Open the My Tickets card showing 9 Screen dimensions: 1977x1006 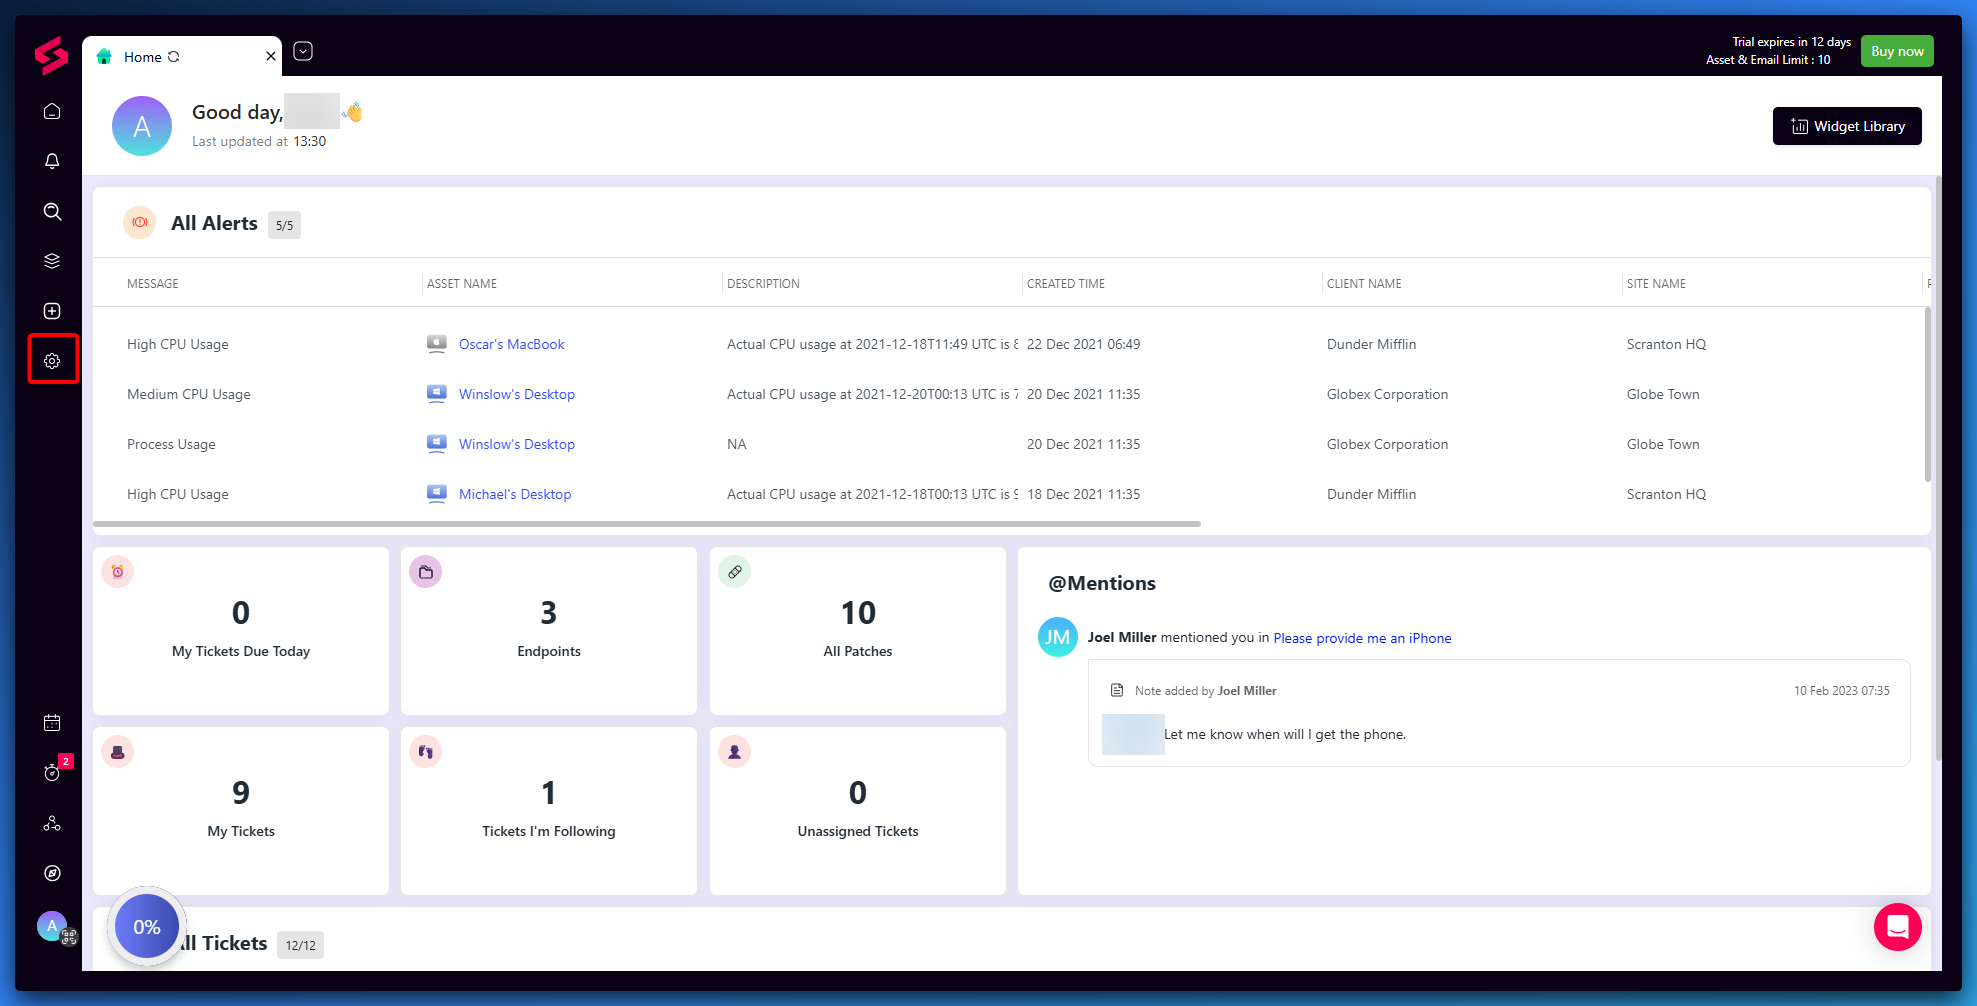(x=241, y=811)
